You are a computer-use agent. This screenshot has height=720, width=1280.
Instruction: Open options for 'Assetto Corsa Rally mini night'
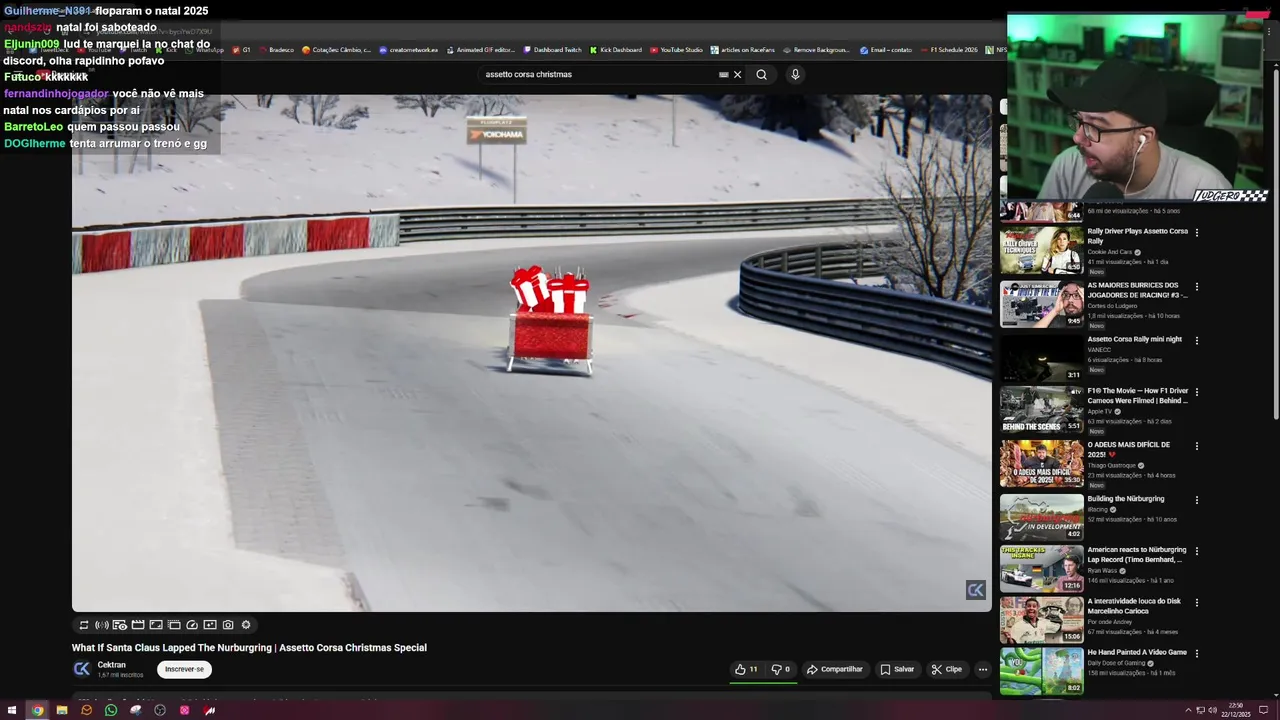click(1197, 341)
